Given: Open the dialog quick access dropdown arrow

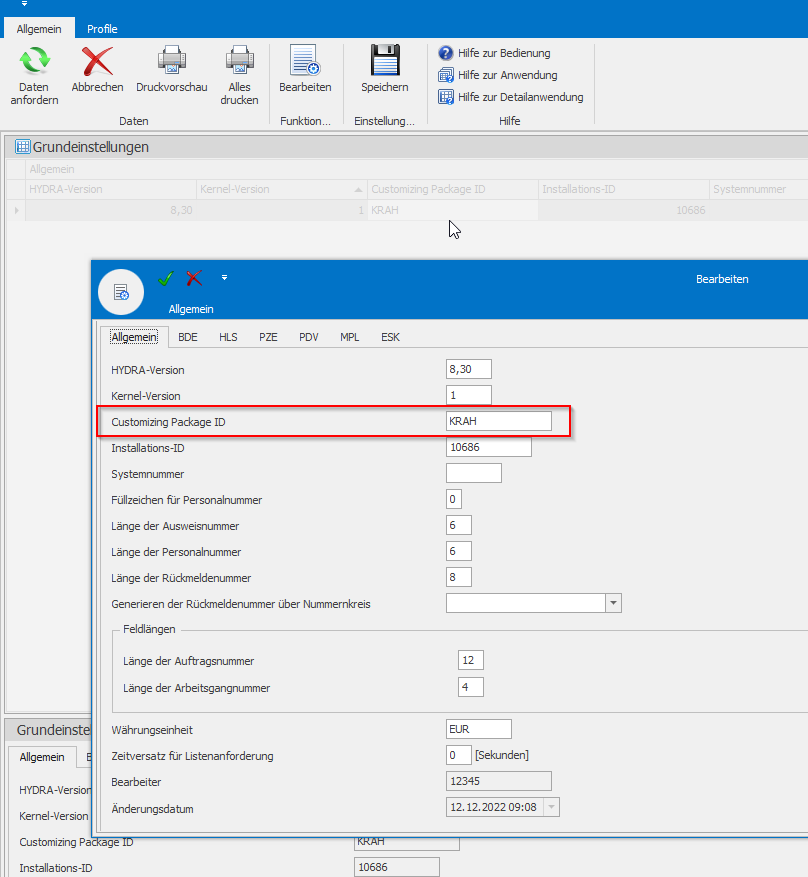Looking at the screenshot, I should tap(224, 277).
